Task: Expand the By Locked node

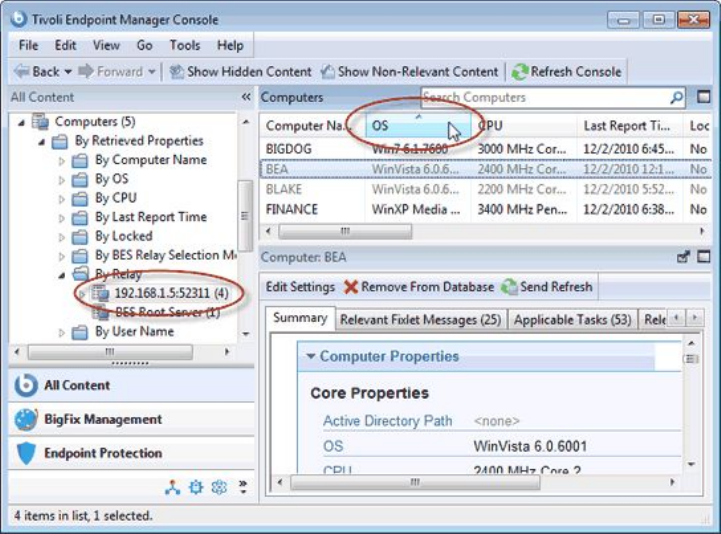Action: click(x=62, y=237)
